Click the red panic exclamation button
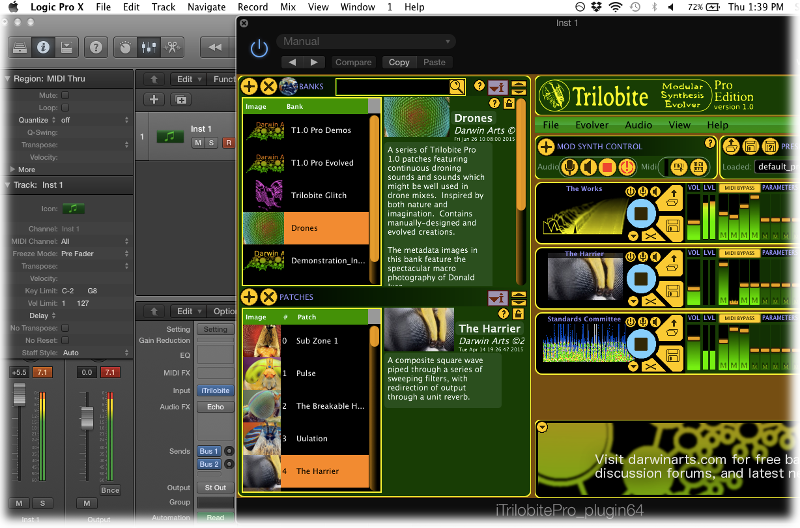 point(627,167)
